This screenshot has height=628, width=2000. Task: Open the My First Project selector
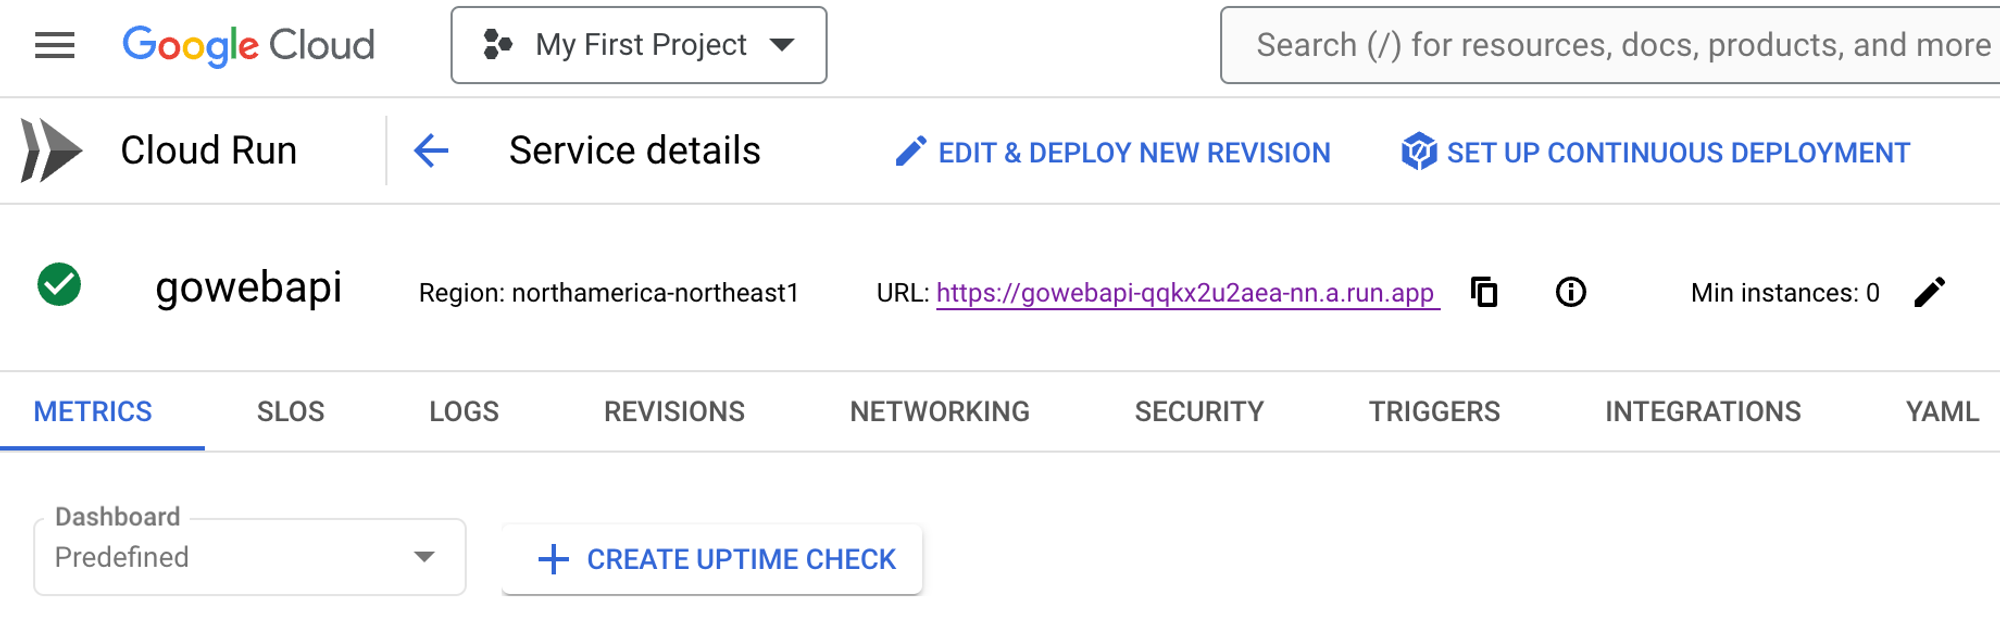pyautogui.click(x=638, y=45)
